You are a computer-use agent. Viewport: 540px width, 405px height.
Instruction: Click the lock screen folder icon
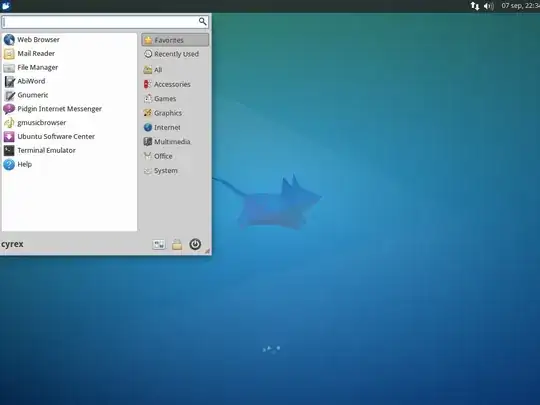177,244
